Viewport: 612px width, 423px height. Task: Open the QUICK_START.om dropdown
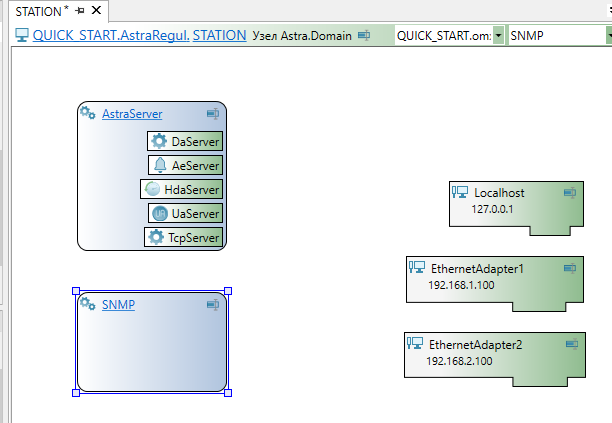pos(498,35)
